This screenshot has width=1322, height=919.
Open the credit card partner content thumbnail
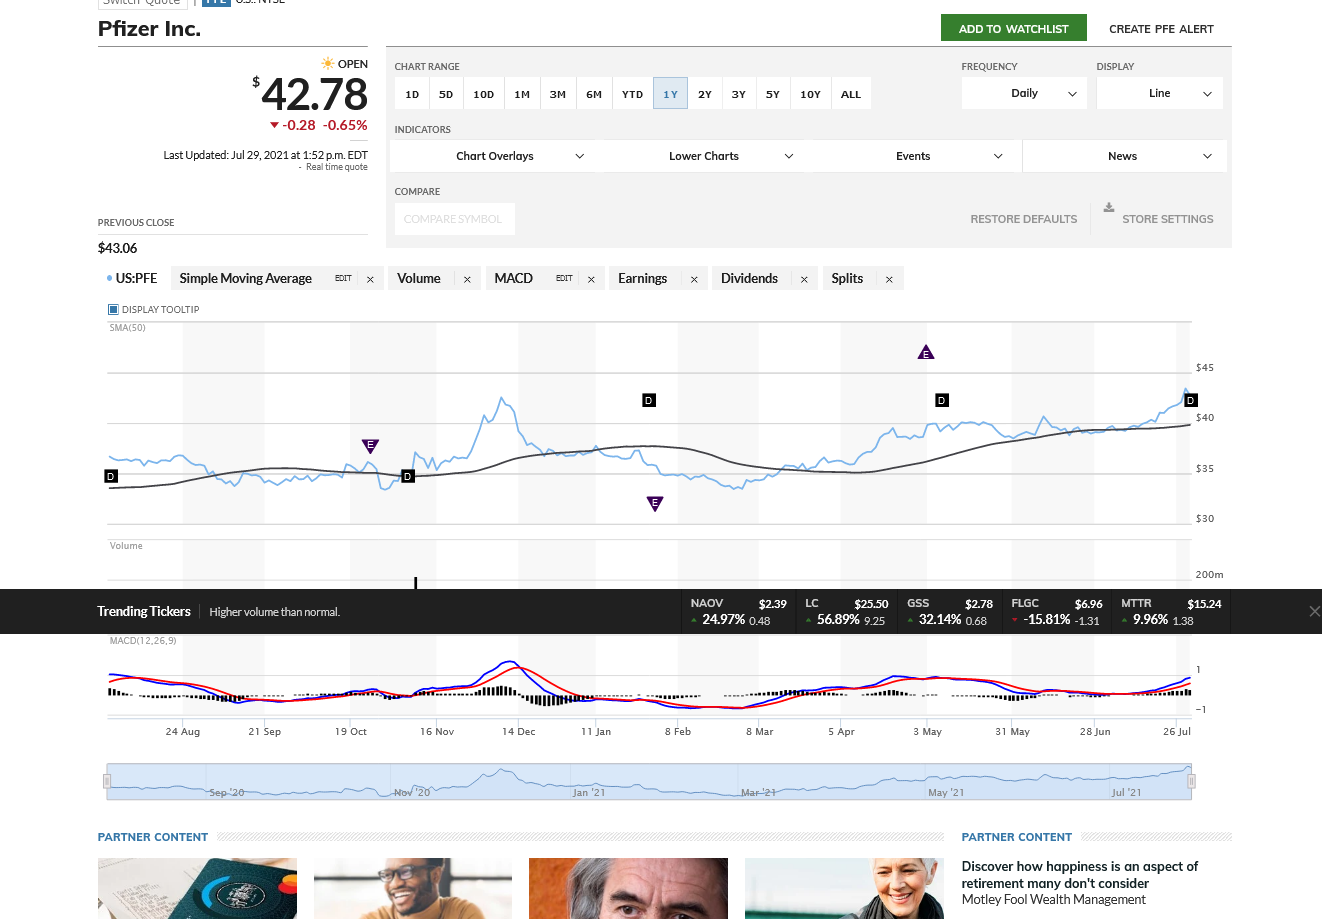(197, 888)
